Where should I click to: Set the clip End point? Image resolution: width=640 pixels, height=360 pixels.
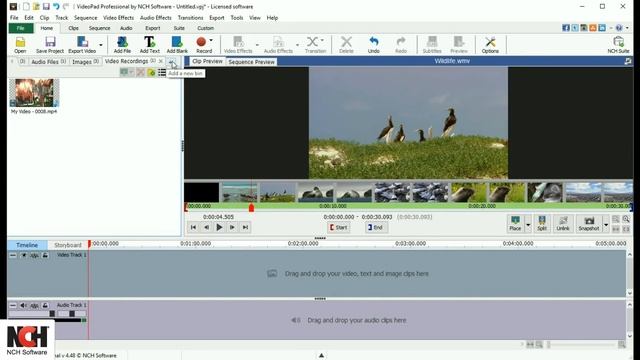pyautogui.click(x=375, y=227)
